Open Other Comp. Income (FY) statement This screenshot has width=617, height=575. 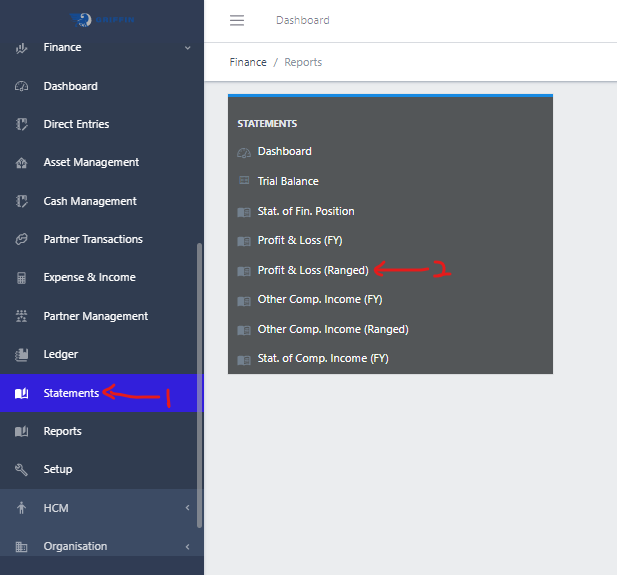pyautogui.click(x=319, y=299)
